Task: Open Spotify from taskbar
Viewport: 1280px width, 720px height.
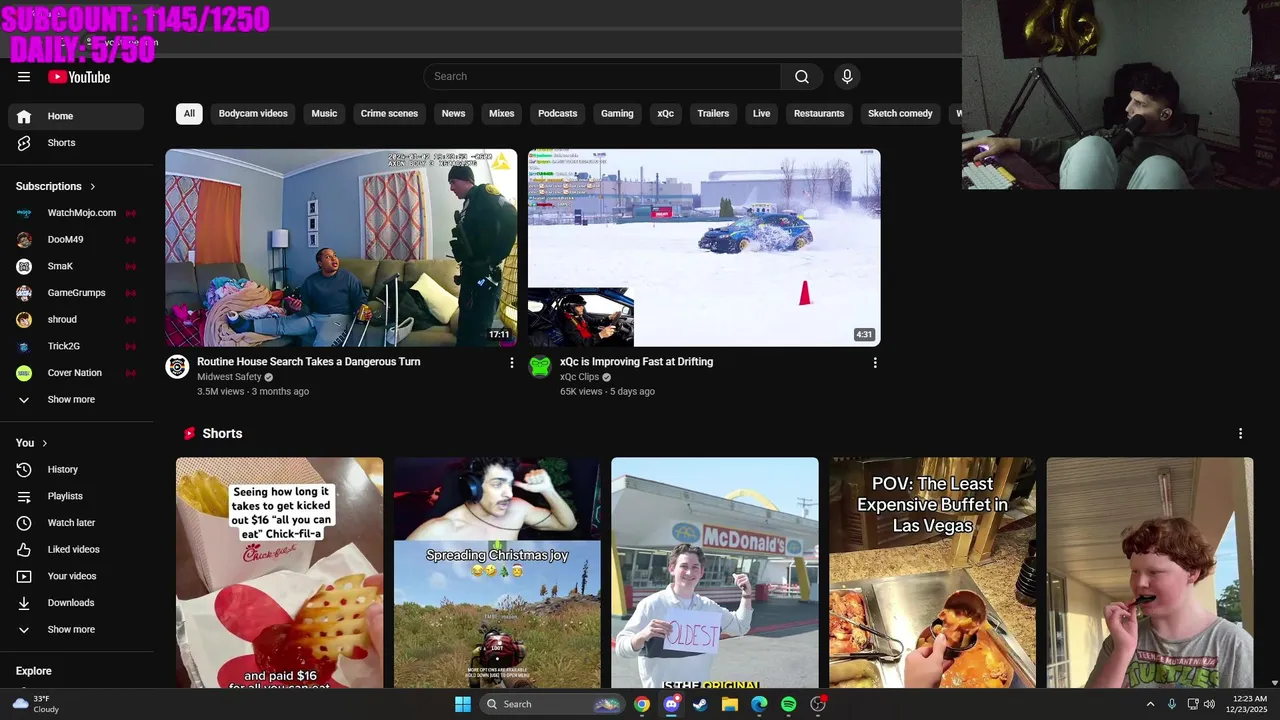Action: pos(788,704)
